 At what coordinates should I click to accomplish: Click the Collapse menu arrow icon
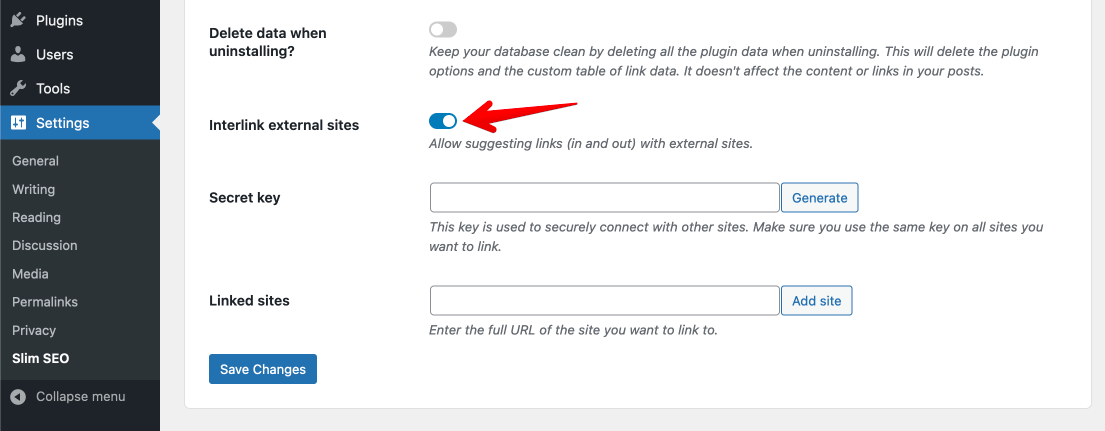[18, 396]
